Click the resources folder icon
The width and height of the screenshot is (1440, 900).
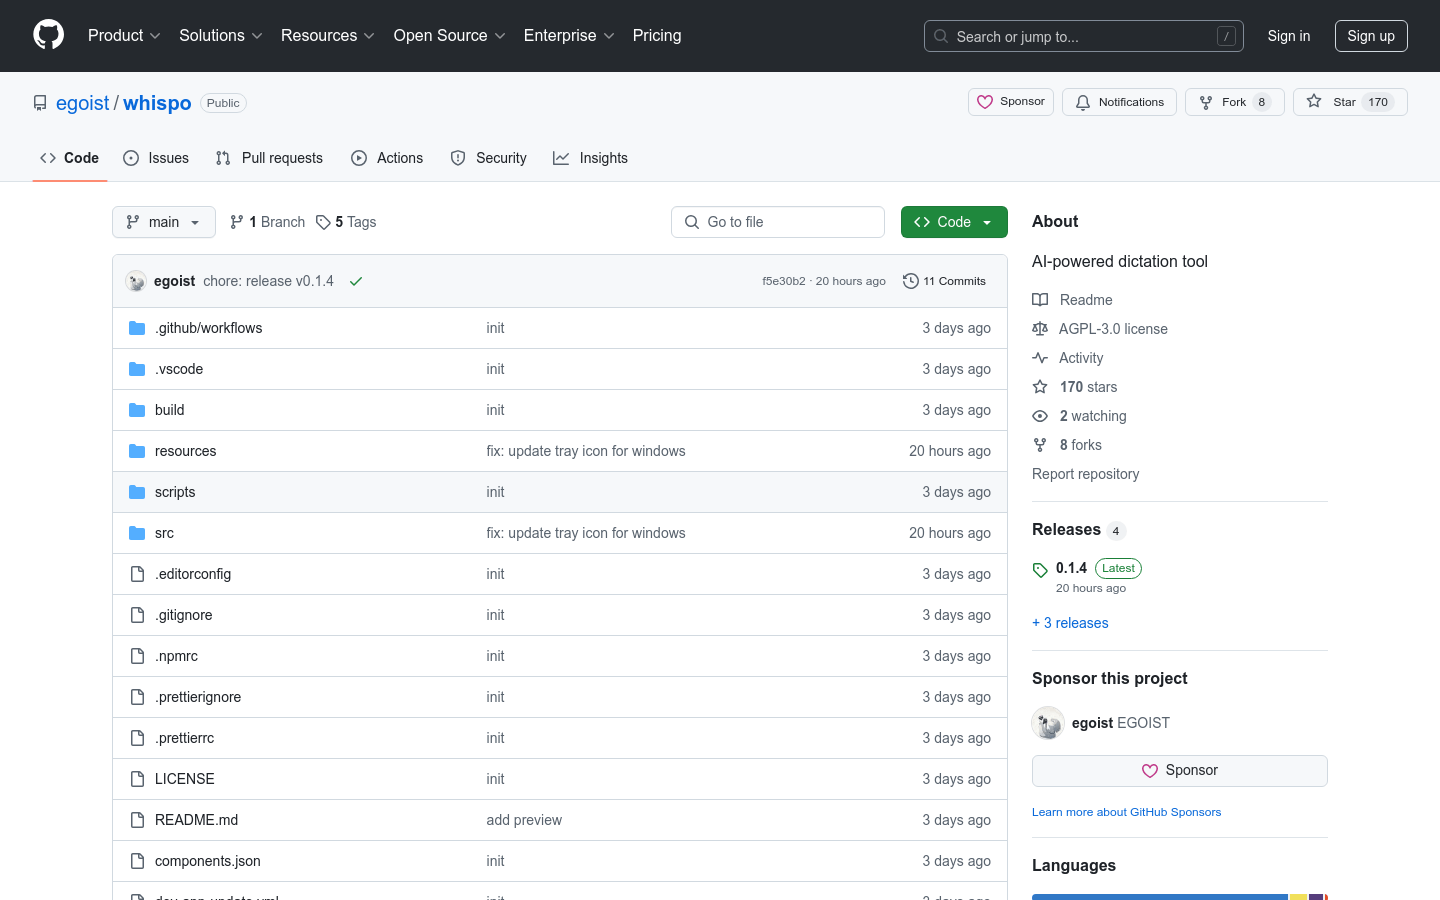[137, 451]
